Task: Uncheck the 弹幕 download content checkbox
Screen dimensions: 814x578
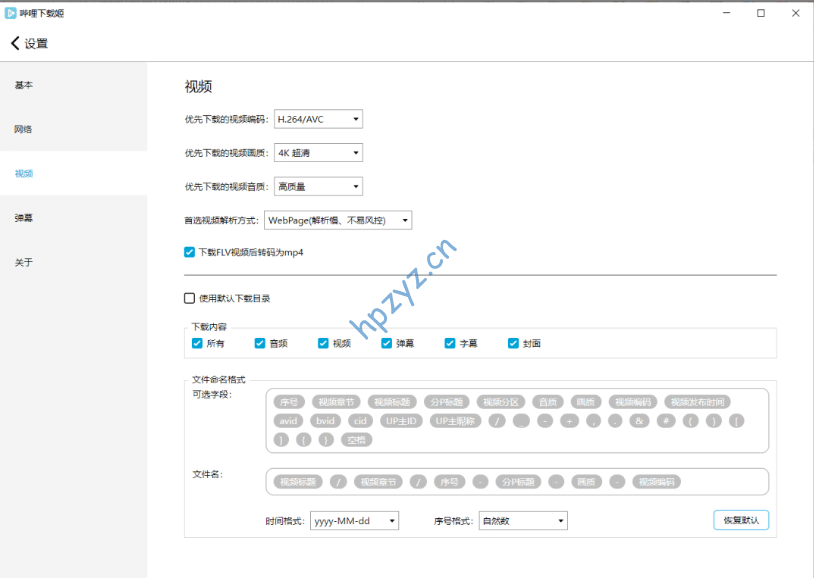Action: 387,343
